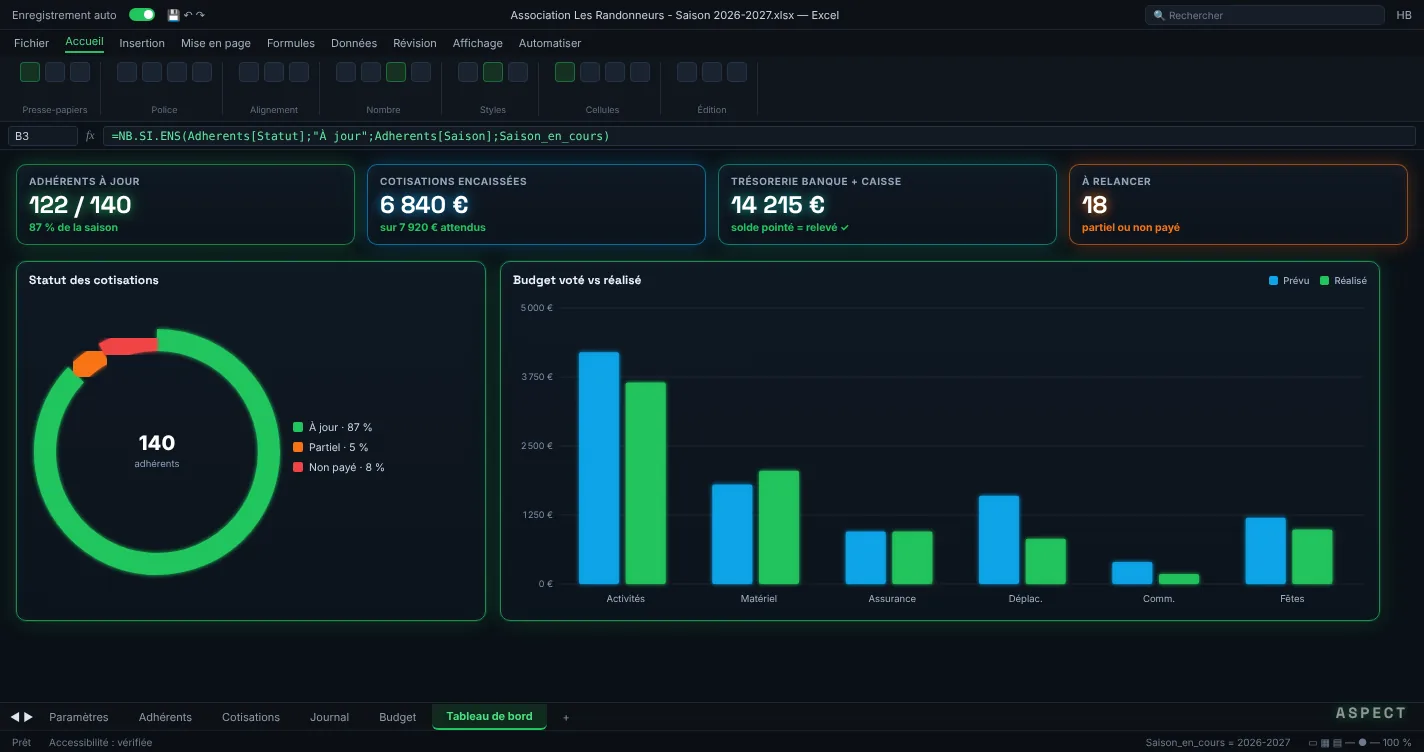Screen dimensions: 1424x752
Task: Click into the formula bar with NB.SI.ENS
Action: click(759, 136)
